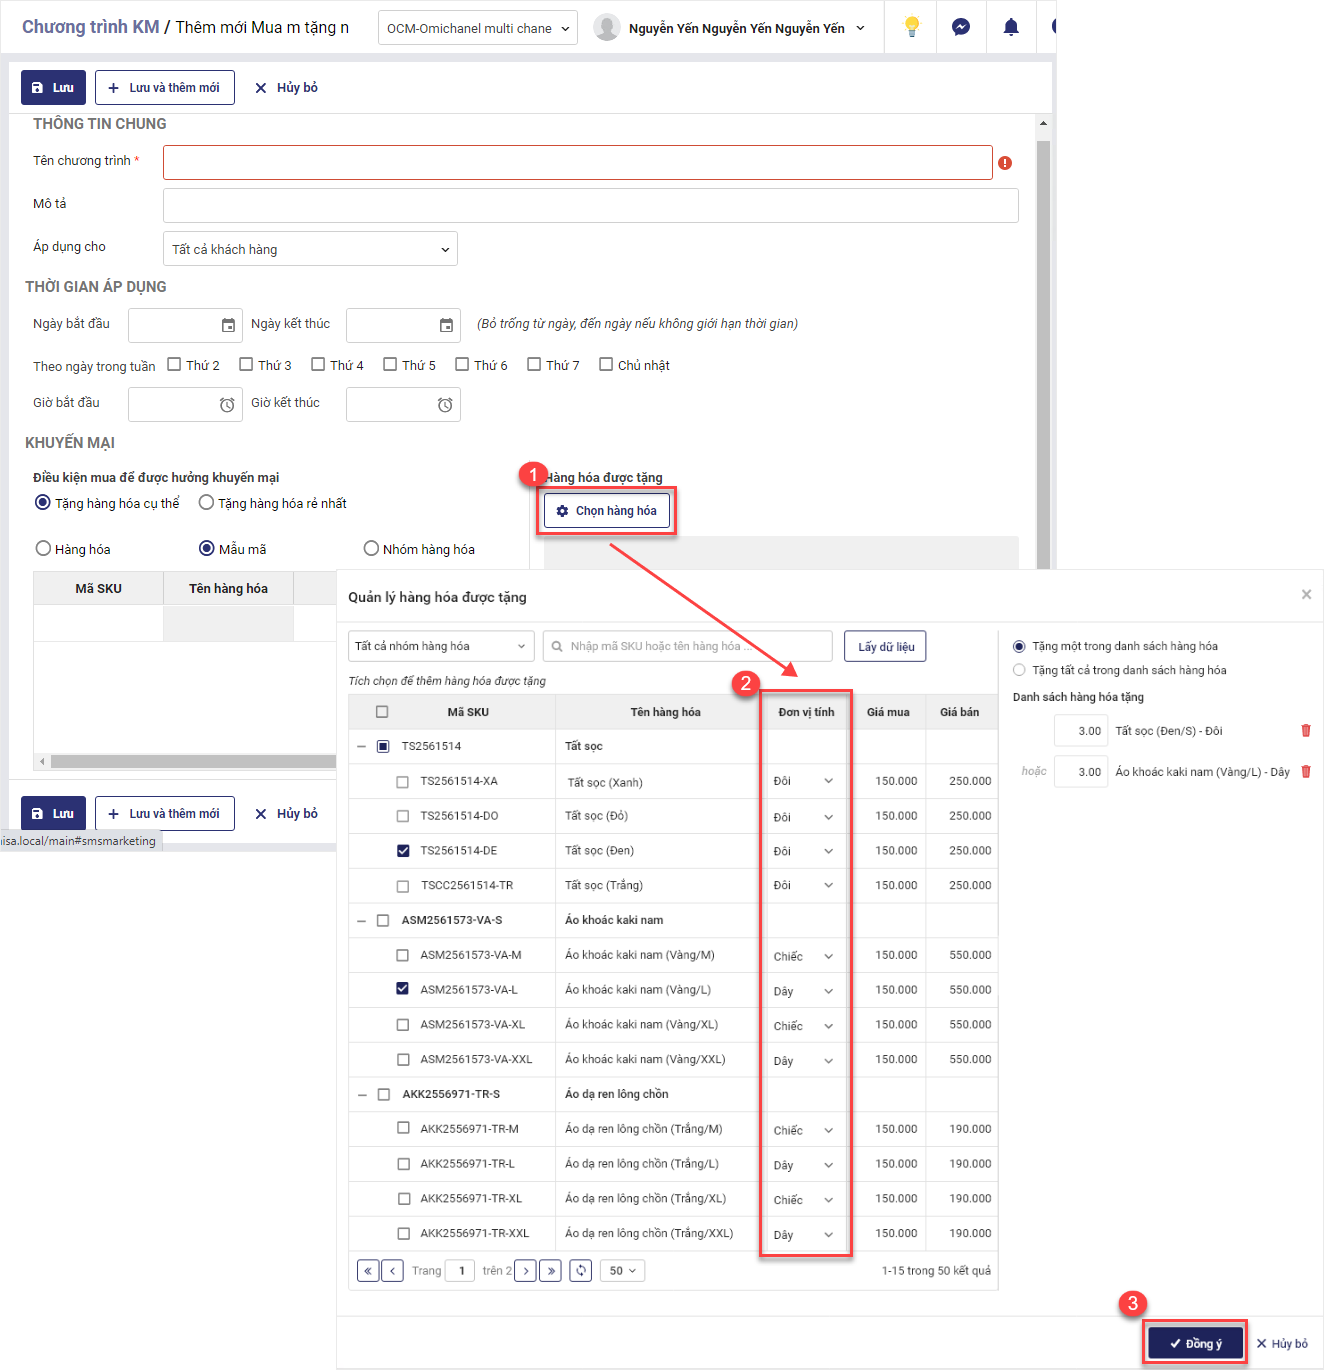The height and width of the screenshot is (1370, 1324).
Task: Collapse the AKK2556971-TR-S product group
Action: pyautogui.click(x=361, y=1094)
